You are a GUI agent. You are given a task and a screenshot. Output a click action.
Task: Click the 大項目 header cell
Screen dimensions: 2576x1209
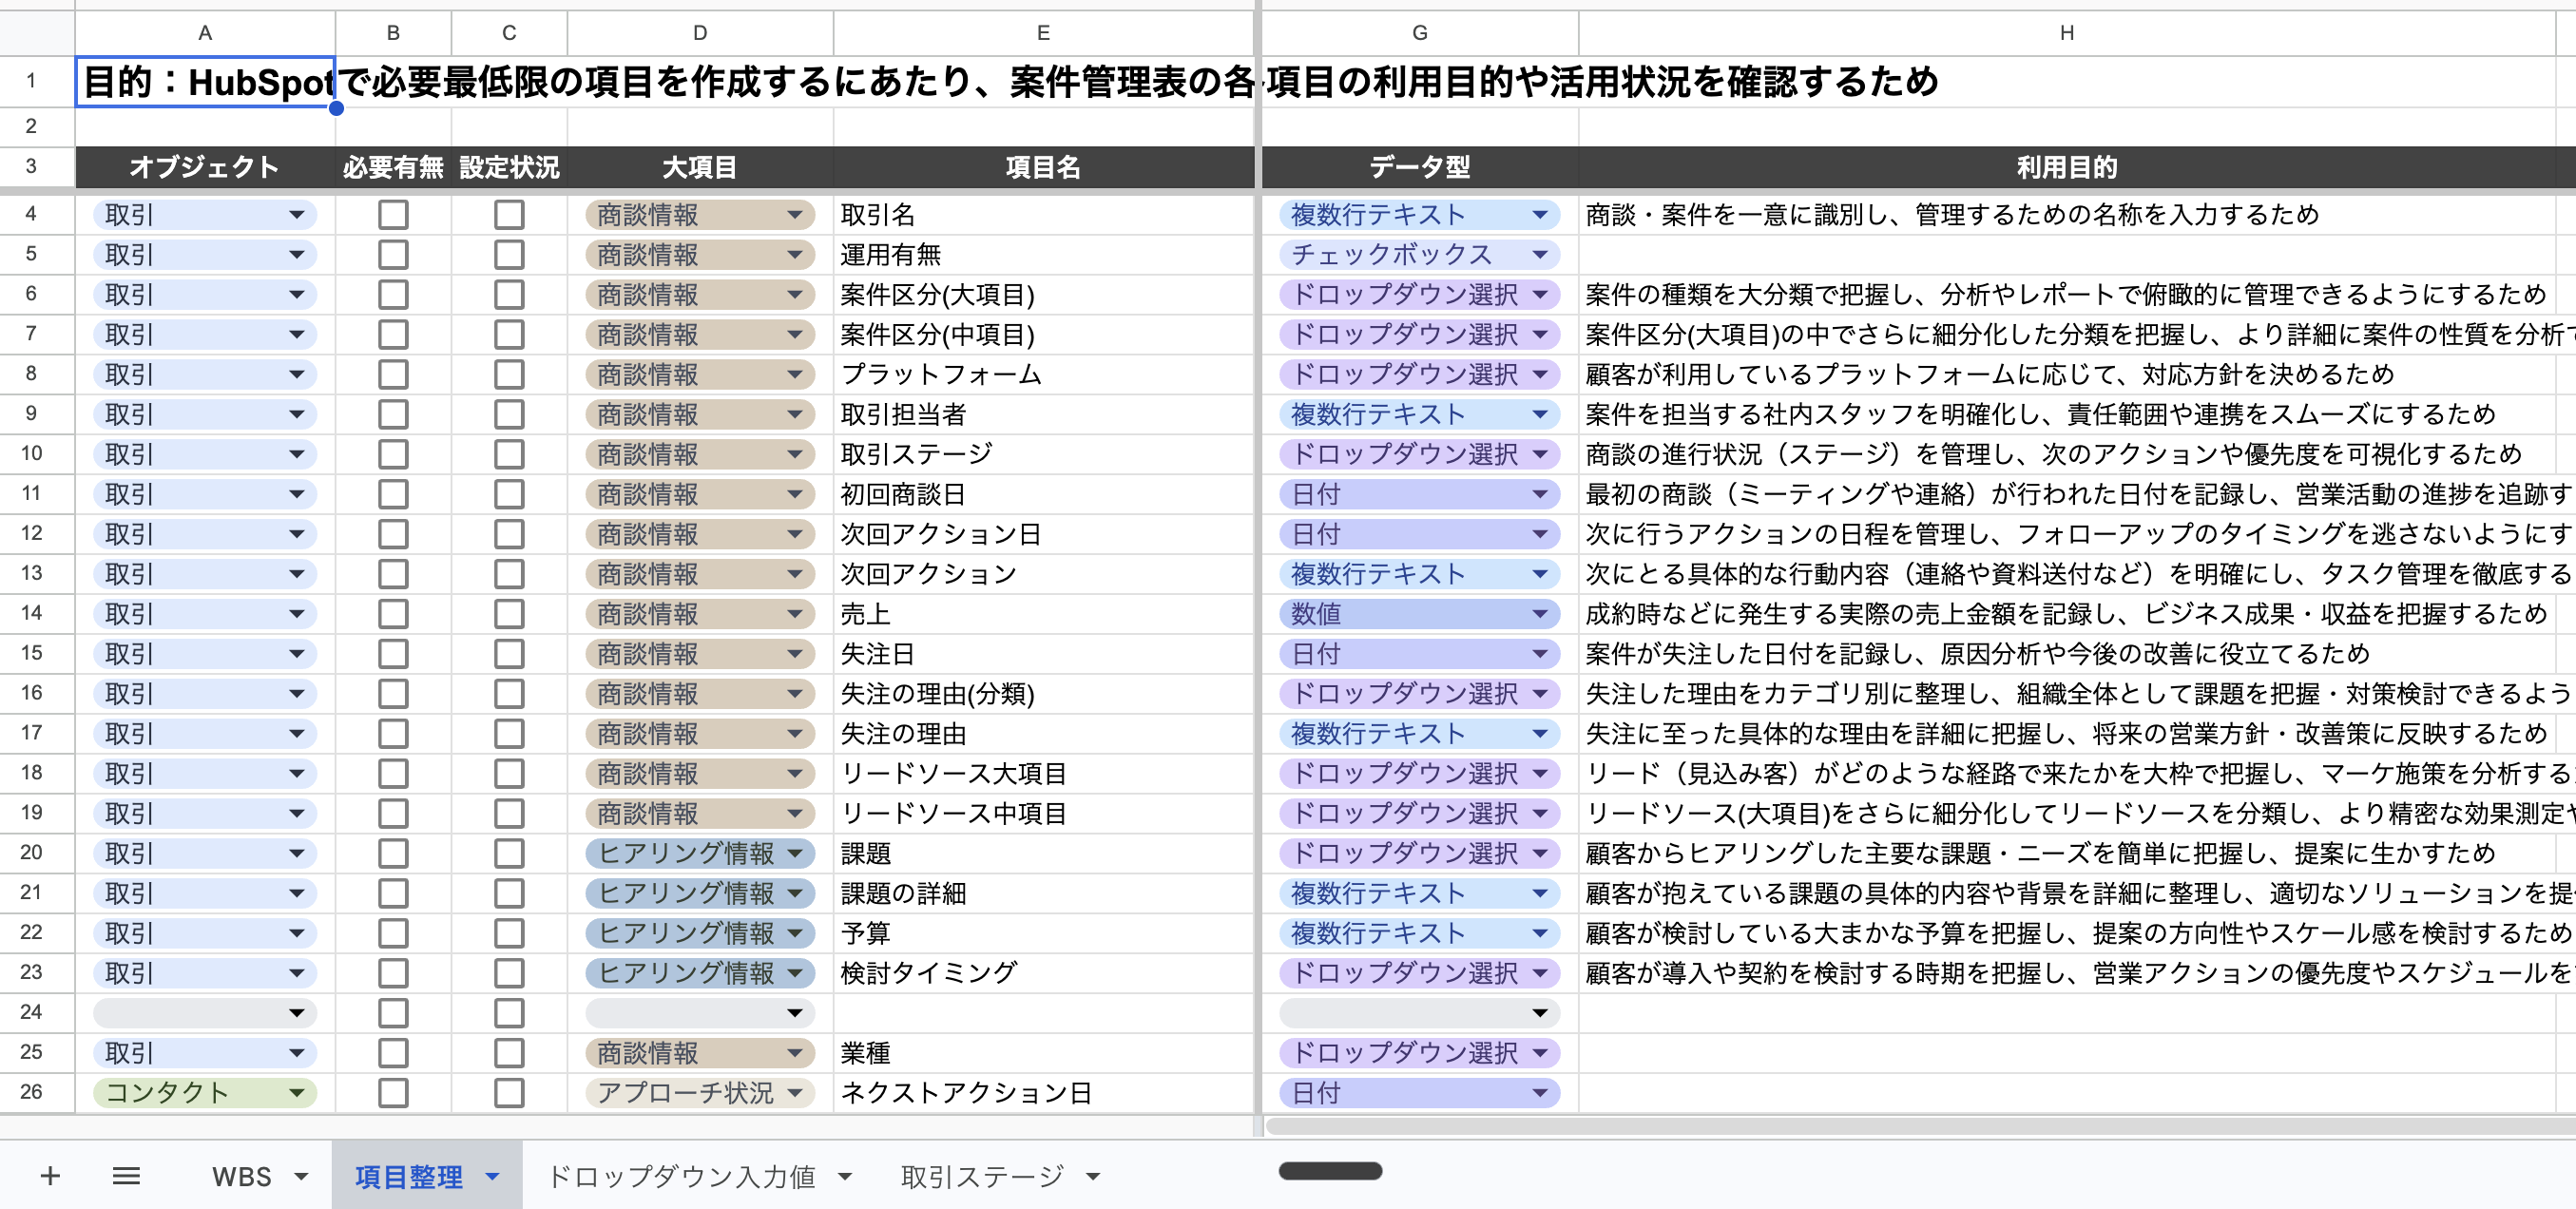[700, 167]
